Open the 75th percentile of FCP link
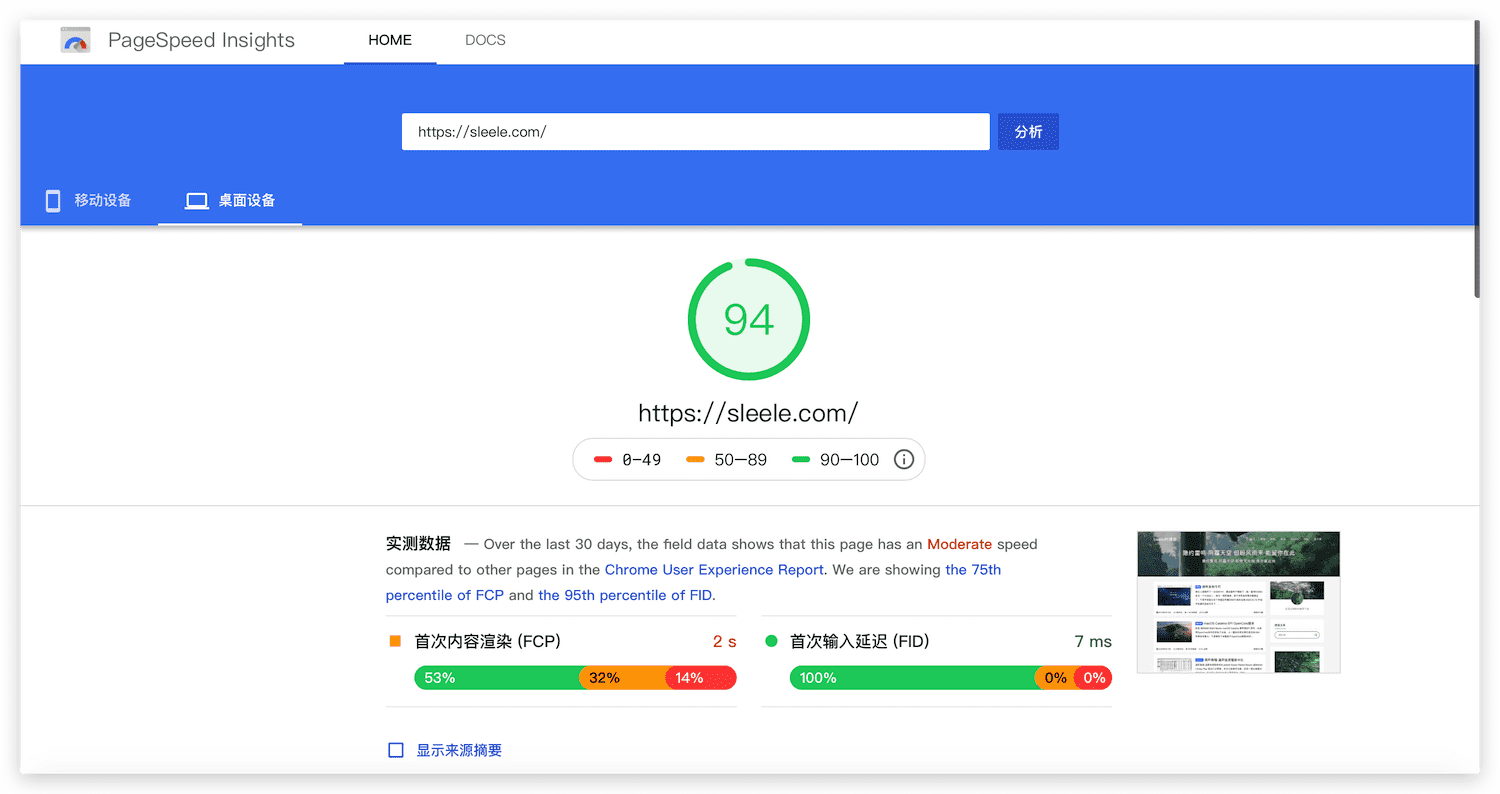1500x794 pixels. [x=693, y=582]
